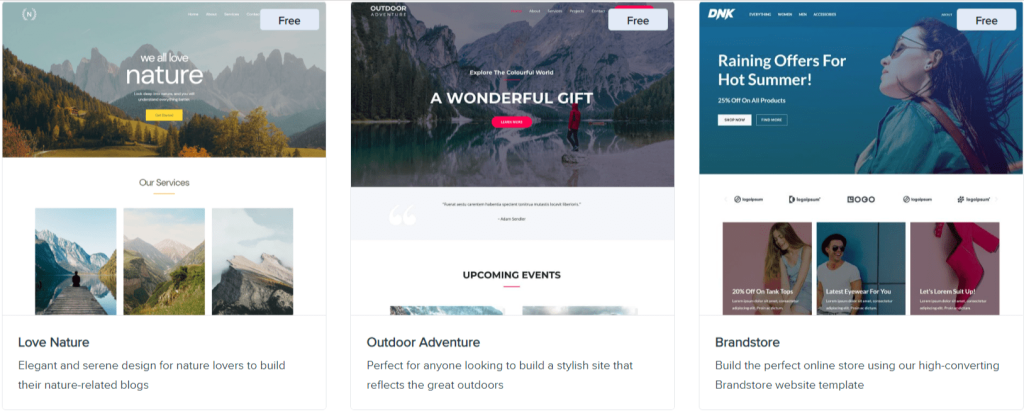This screenshot has height=411, width=1024.
Task: Open the Outdoor Adventure template title
Action: pos(423,342)
